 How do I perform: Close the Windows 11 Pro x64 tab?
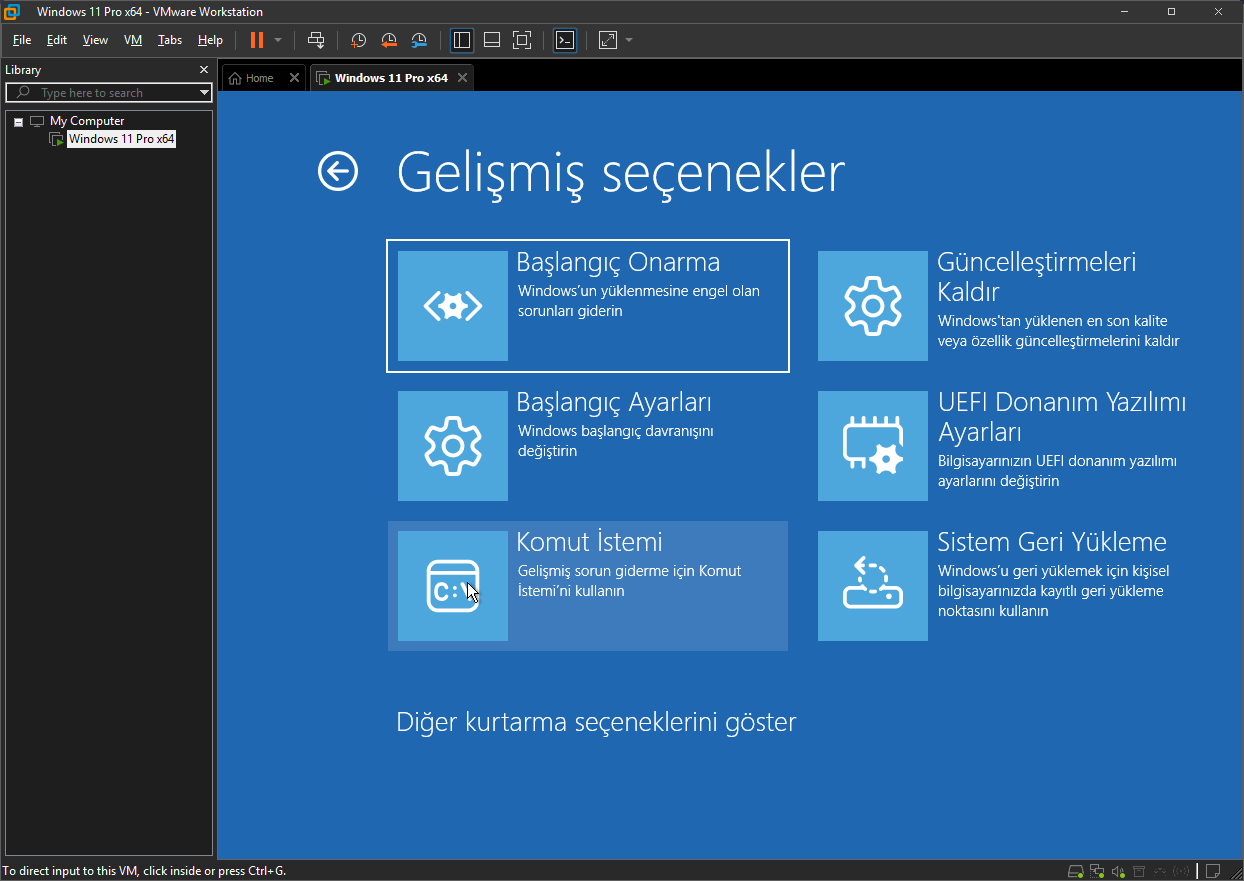pos(463,77)
